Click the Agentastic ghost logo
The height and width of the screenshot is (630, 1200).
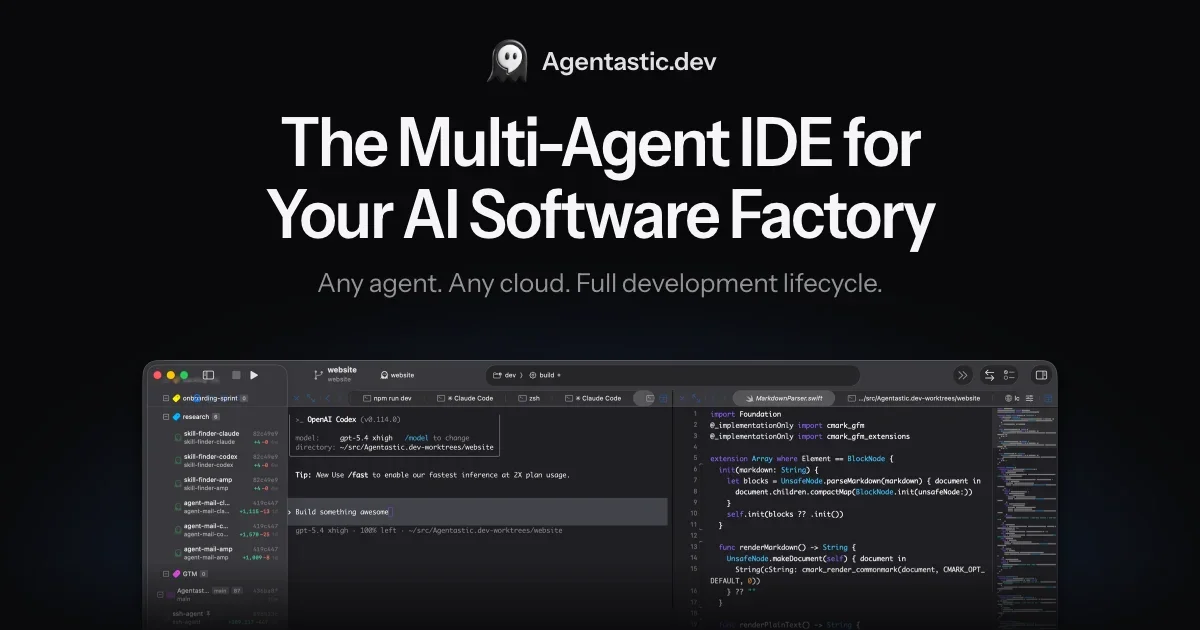pyautogui.click(x=507, y=61)
